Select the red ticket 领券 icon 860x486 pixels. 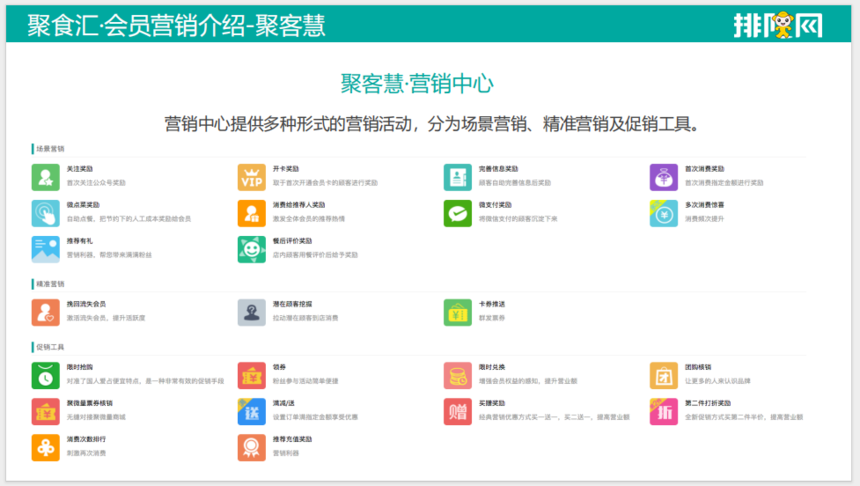(x=252, y=376)
